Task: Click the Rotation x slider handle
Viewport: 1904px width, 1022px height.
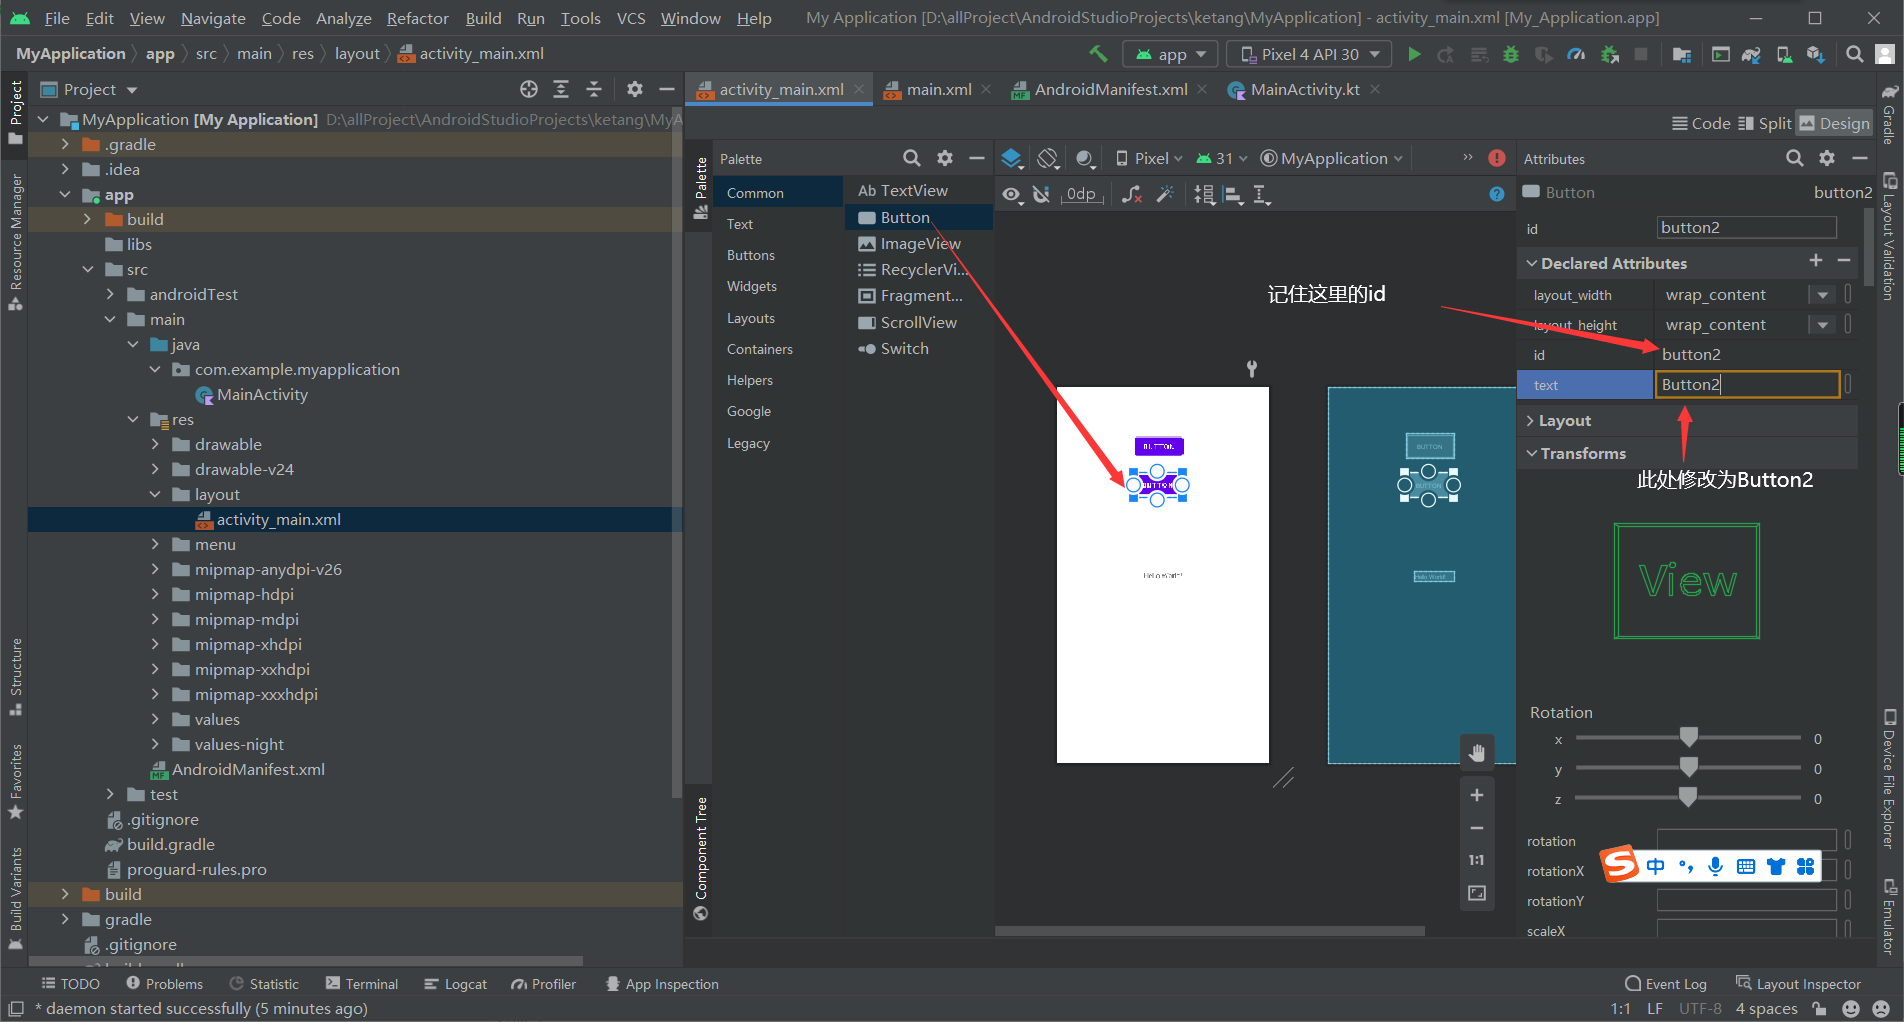Action: (x=1689, y=738)
